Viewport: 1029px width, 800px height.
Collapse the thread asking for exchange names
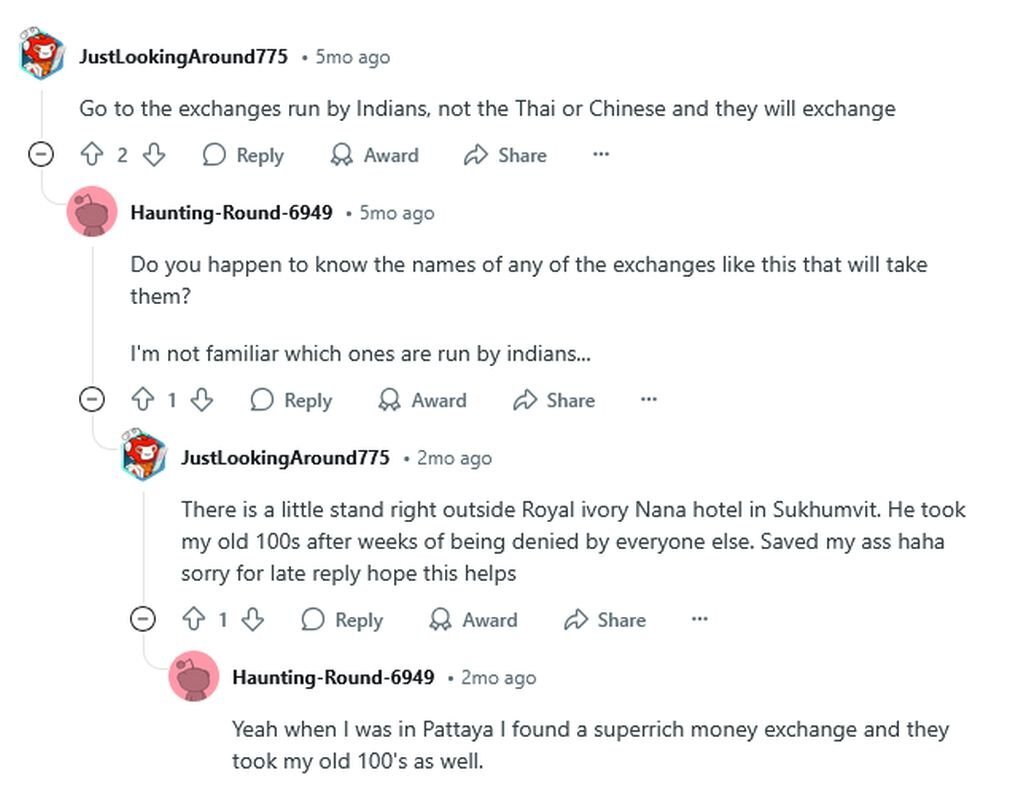92,400
